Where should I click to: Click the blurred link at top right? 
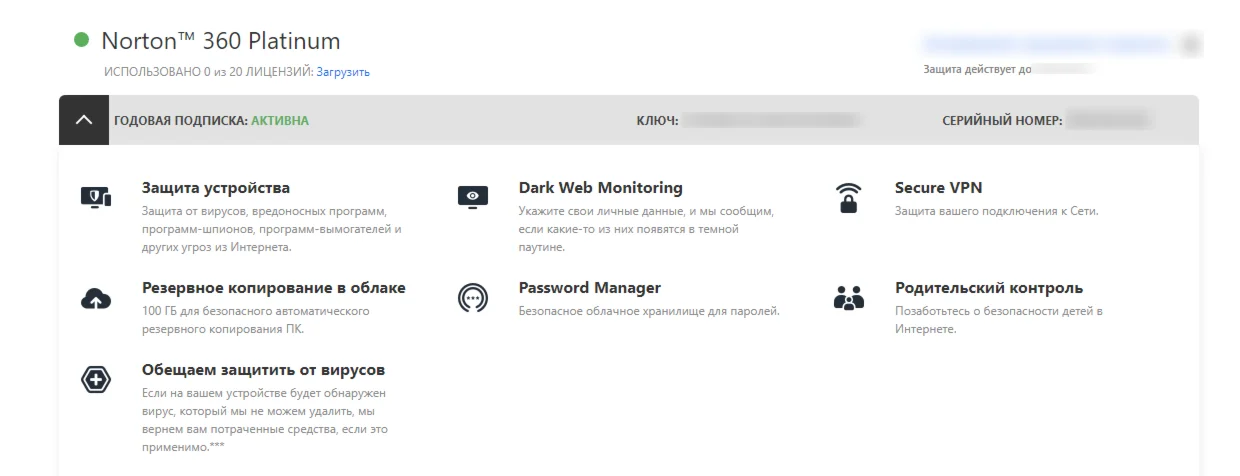(1044, 44)
